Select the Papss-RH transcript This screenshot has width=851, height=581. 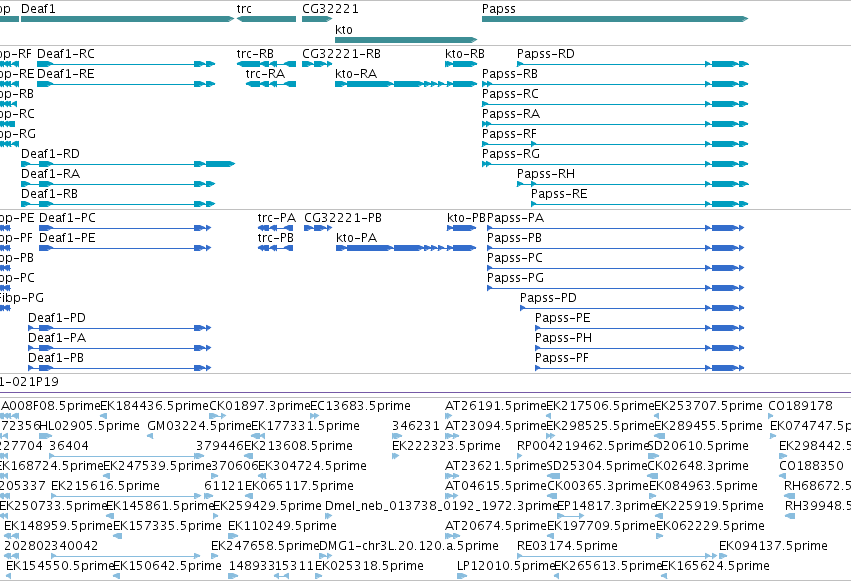point(633,184)
